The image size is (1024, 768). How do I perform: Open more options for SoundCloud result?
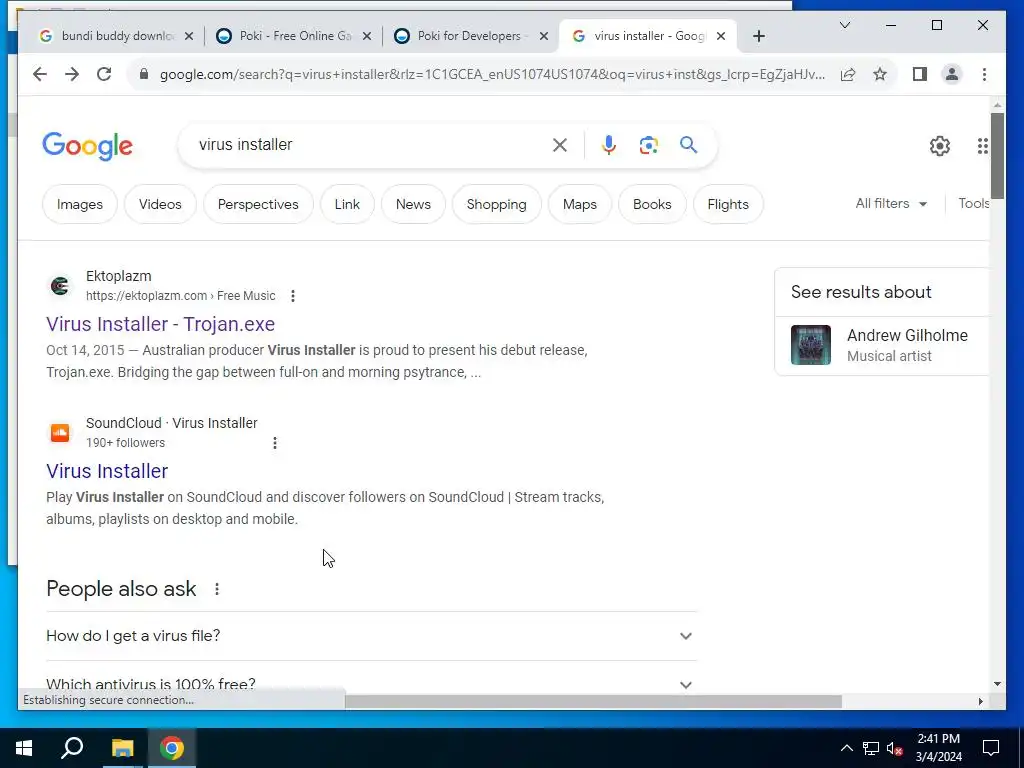(x=275, y=443)
